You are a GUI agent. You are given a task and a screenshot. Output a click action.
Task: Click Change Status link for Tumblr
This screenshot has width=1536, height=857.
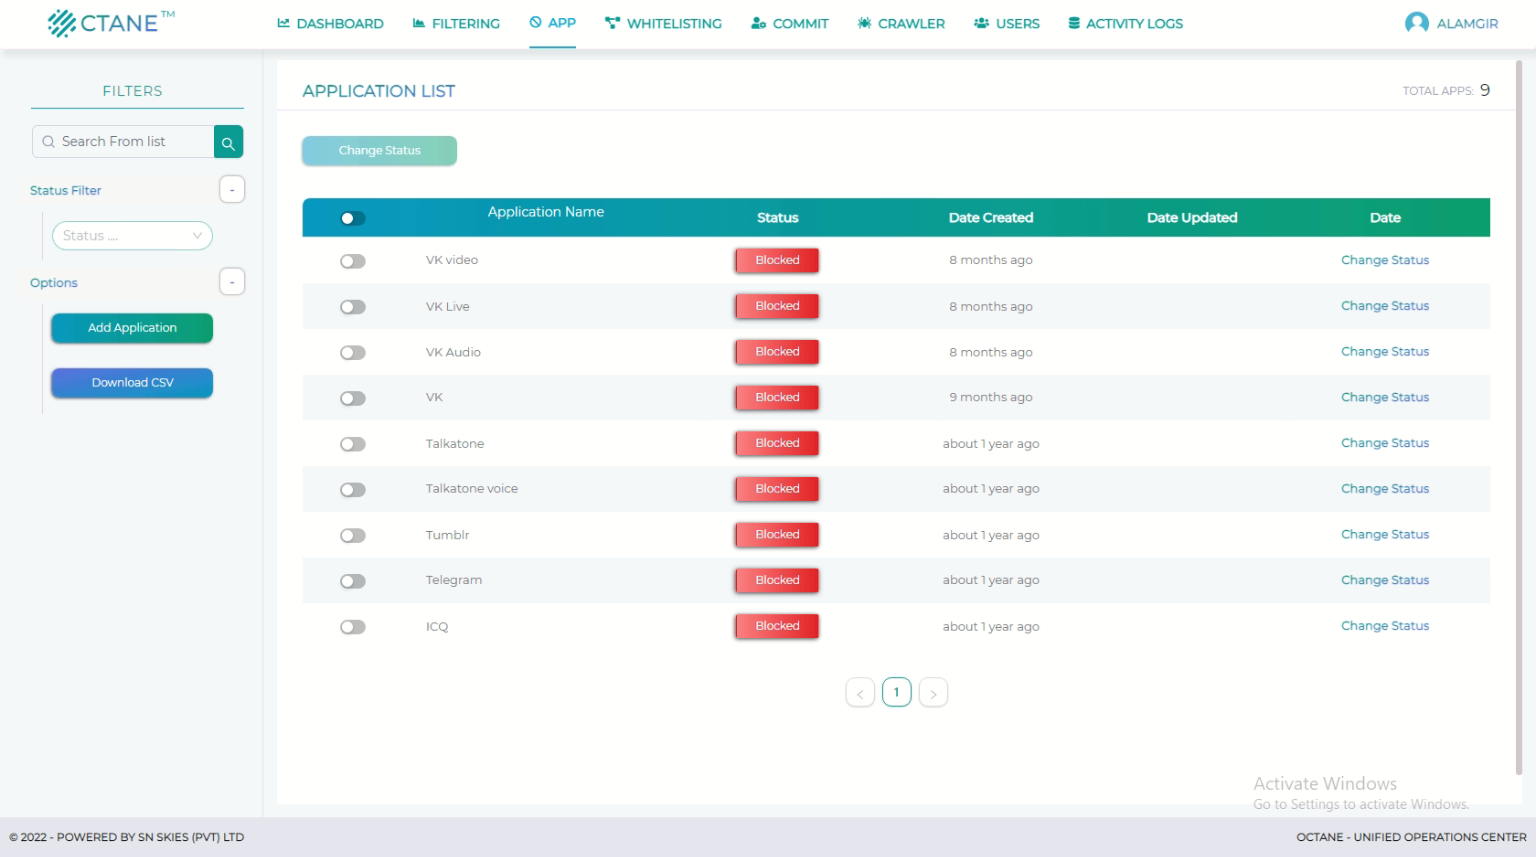(1384, 535)
